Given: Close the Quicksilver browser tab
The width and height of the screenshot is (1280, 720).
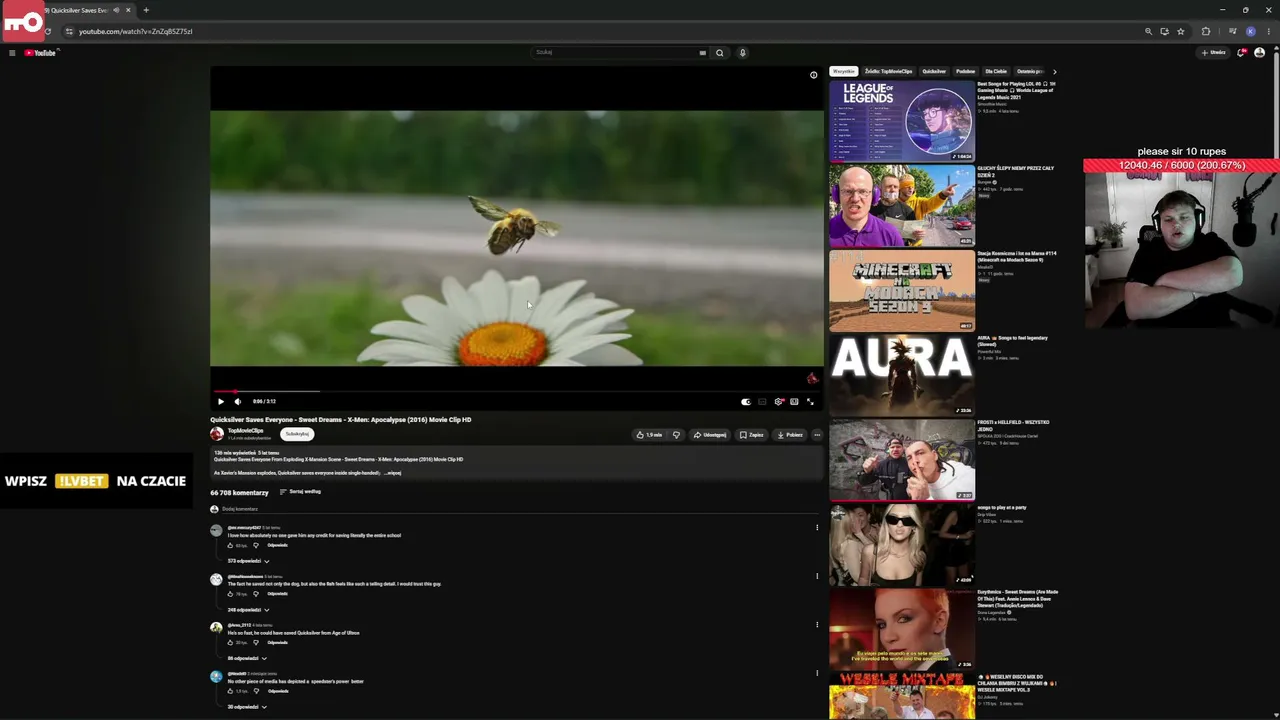Looking at the screenshot, I should 128,10.
